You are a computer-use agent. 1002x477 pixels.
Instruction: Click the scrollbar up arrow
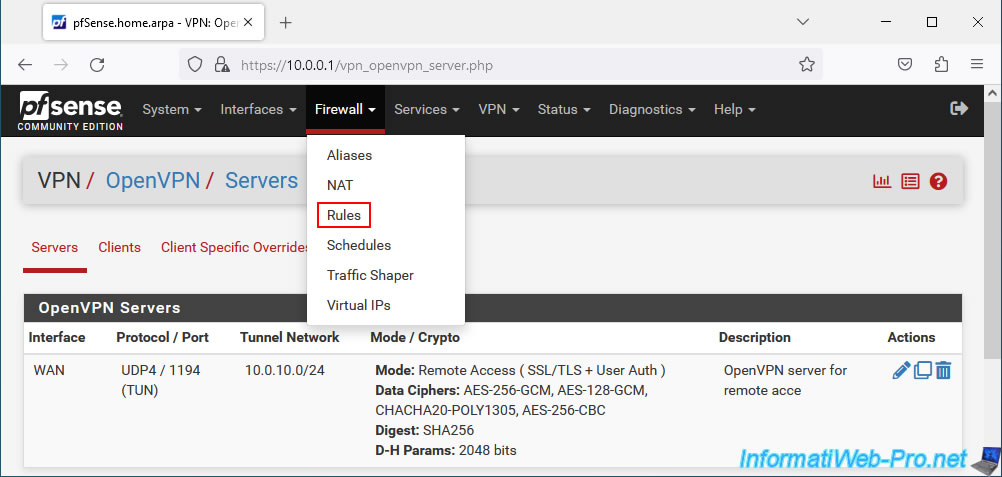(994, 93)
